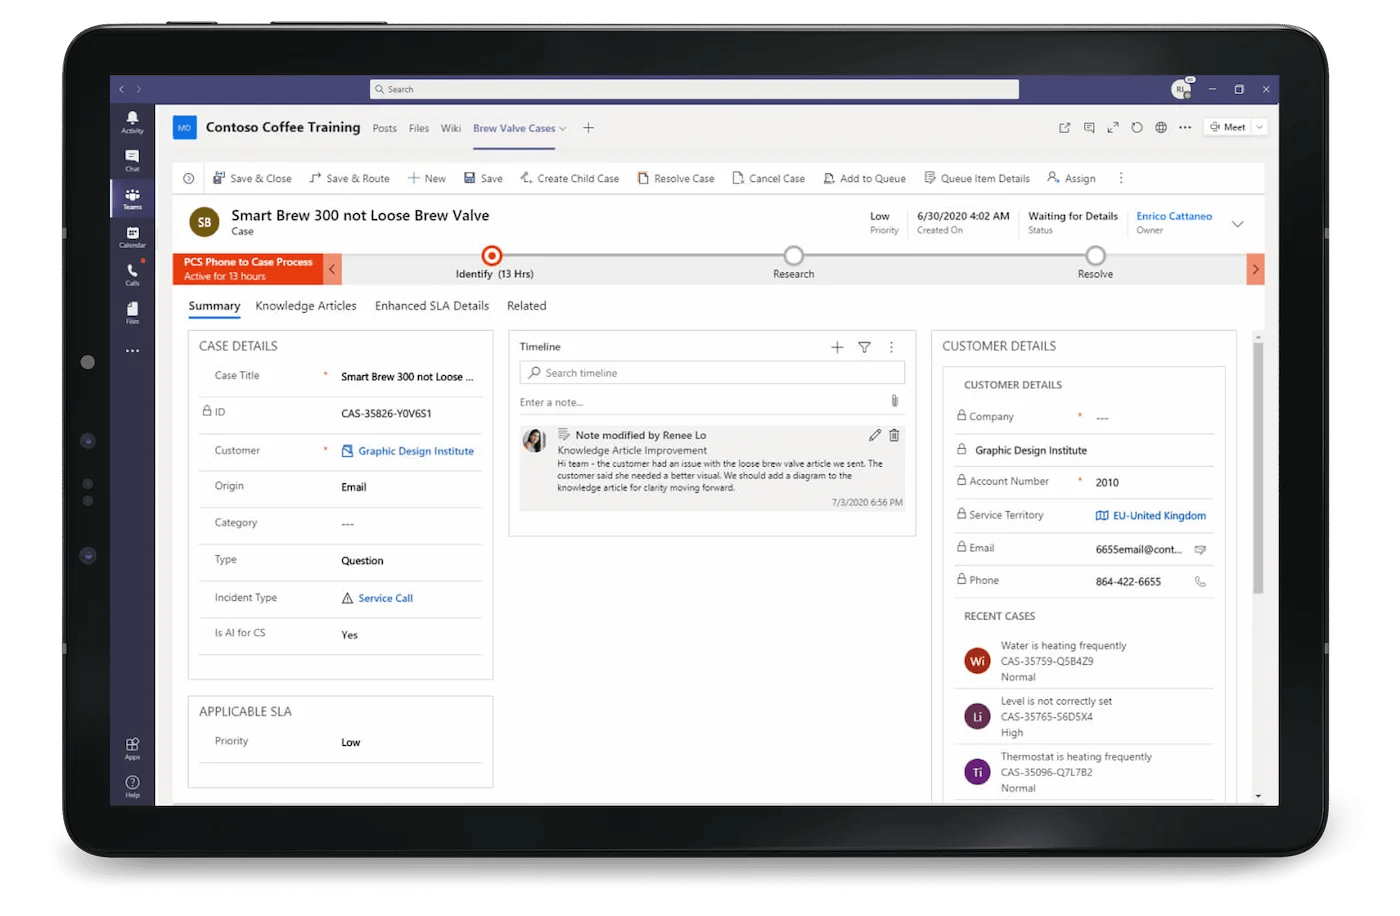Open Enhanced SLA Details tab
The image size is (1400, 916).
click(x=432, y=306)
